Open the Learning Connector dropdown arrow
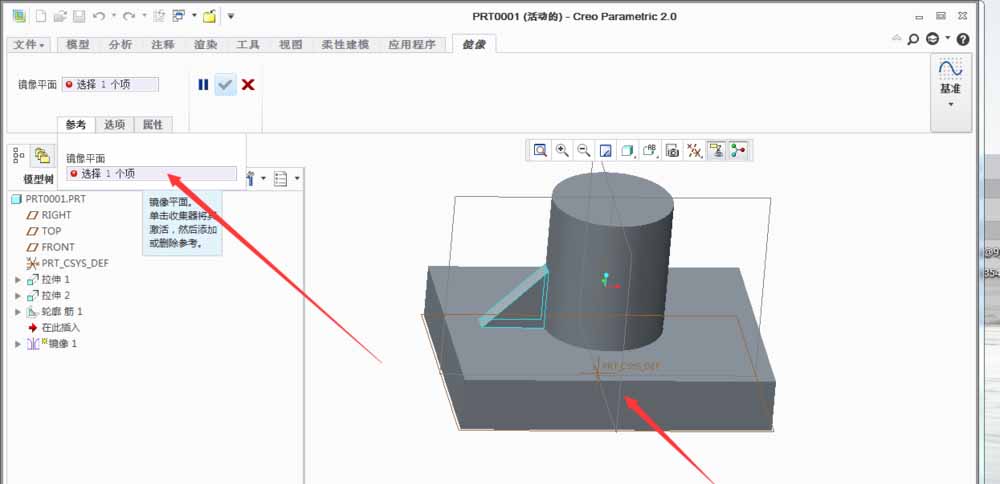The height and width of the screenshot is (484, 1000). (x=948, y=38)
